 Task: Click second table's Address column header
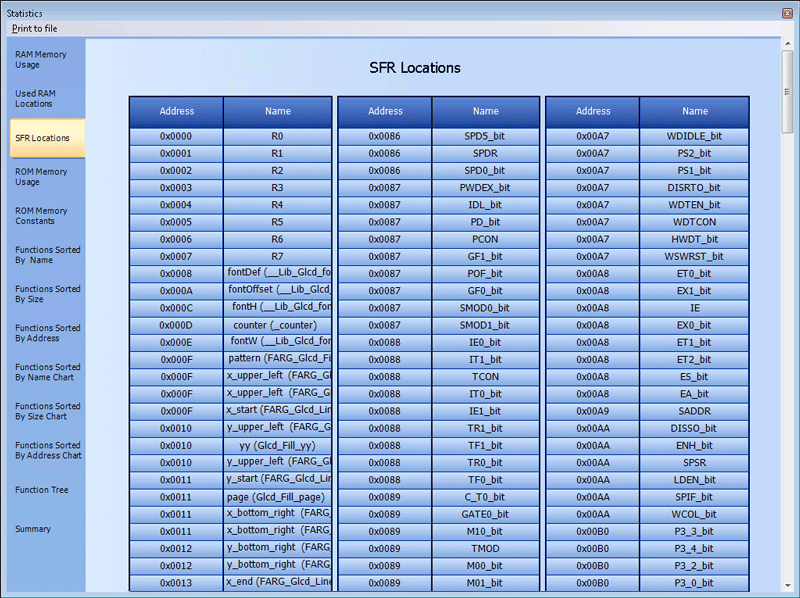[385, 112]
